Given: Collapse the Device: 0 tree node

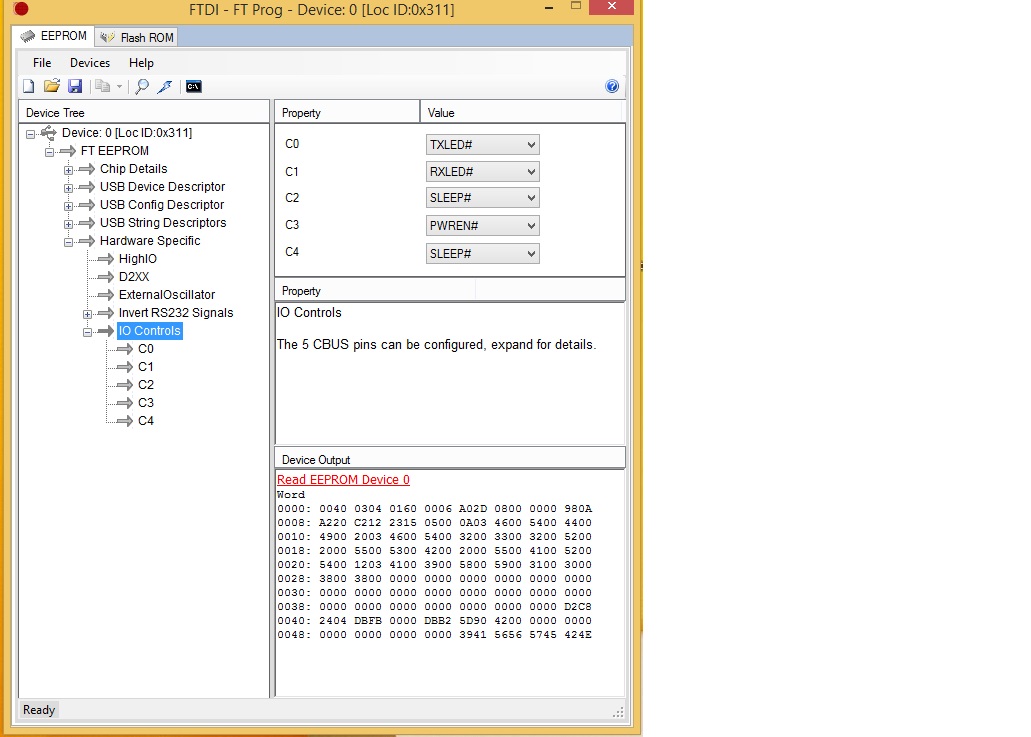Looking at the screenshot, I should pos(30,134).
